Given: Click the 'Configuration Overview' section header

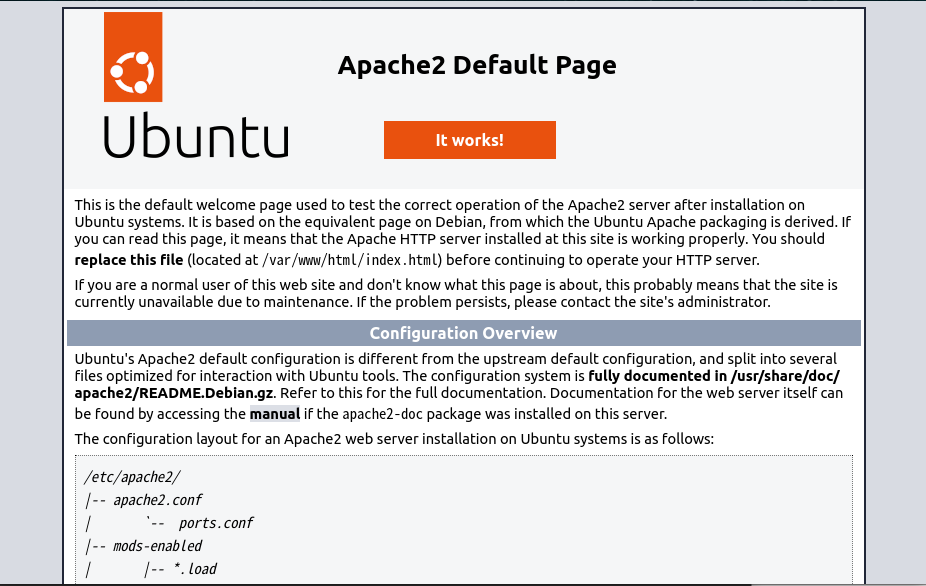Looking at the screenshot, I should click(463, 333).
